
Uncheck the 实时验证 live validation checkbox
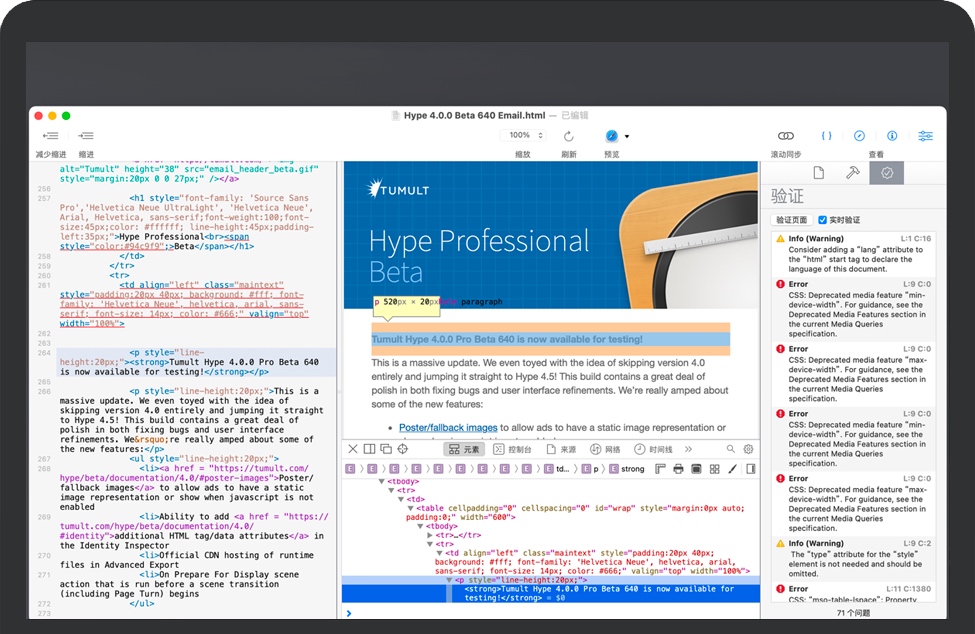tap(822, 220)
